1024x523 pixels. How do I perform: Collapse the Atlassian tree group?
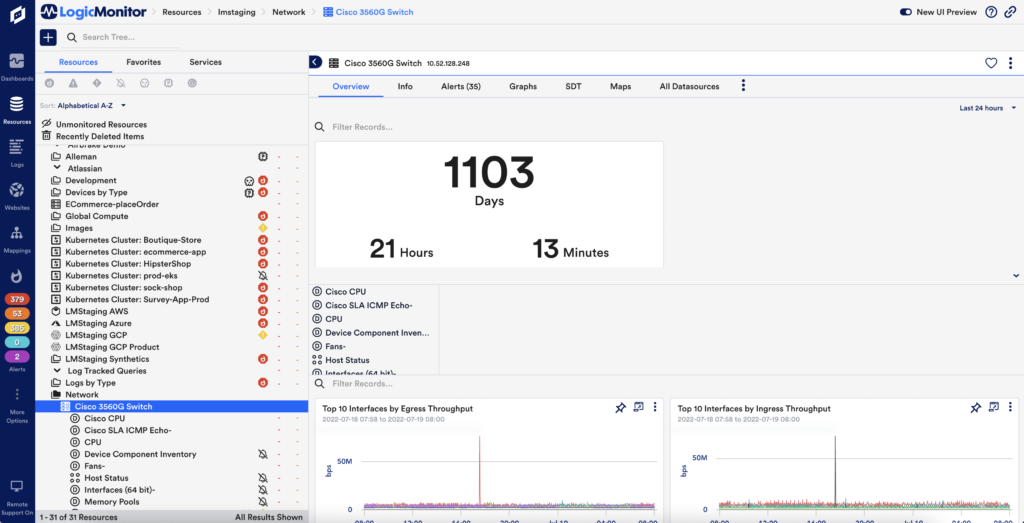pos(57,168)
